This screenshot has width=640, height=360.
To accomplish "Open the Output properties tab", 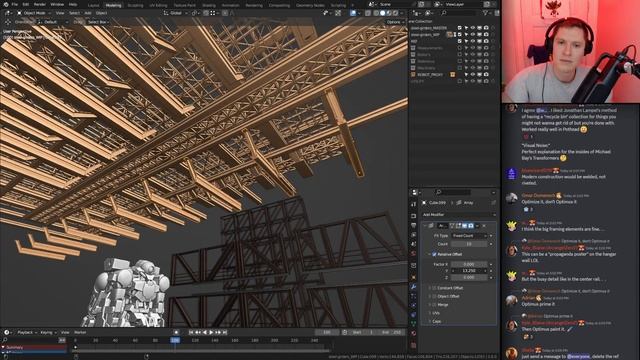I will [x=413, y=225].
